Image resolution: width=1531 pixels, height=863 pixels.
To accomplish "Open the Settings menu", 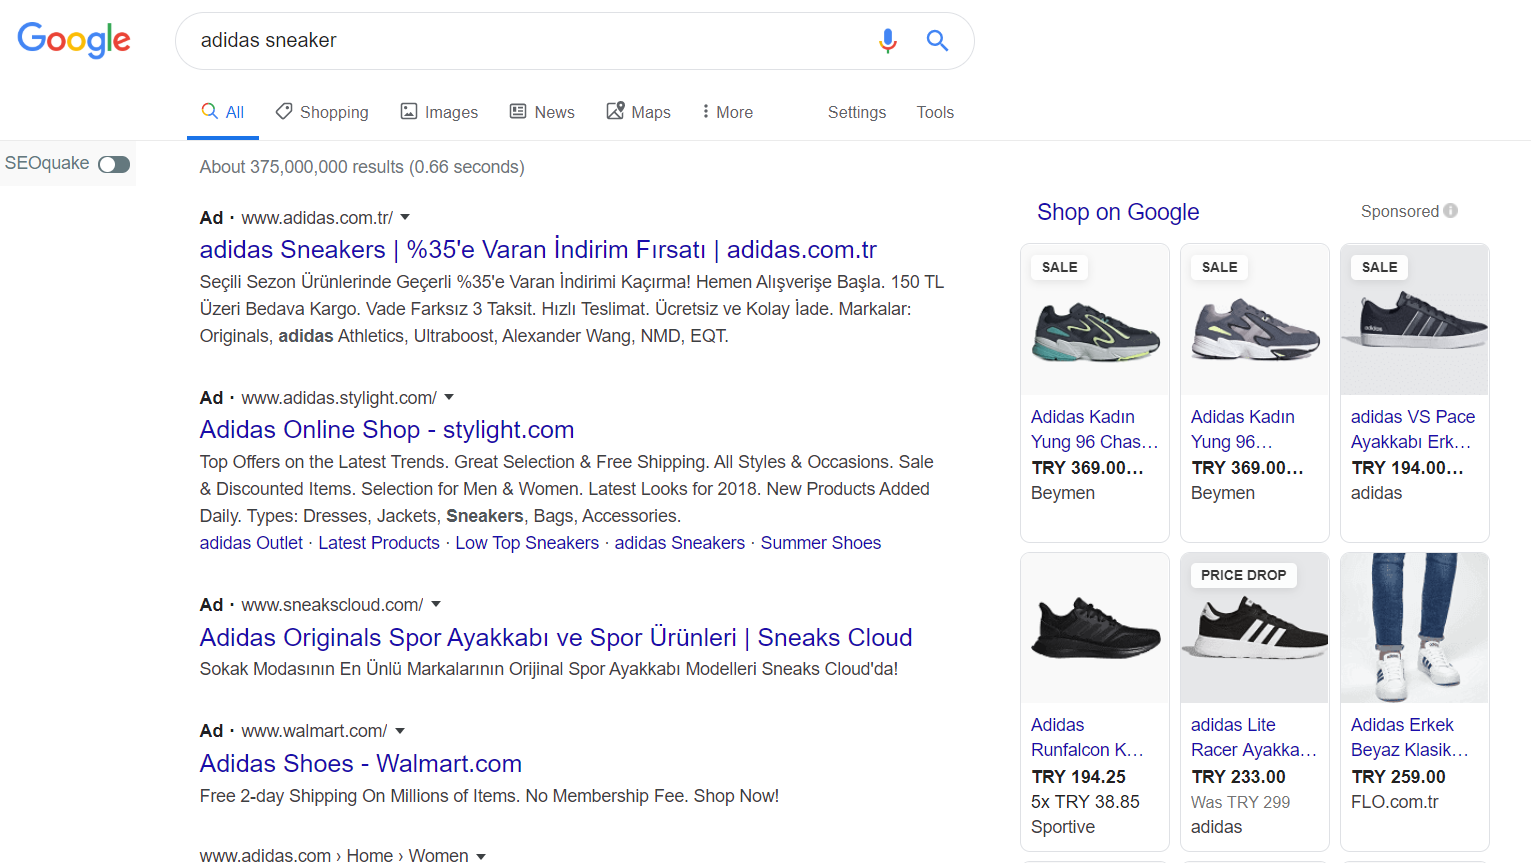I will point(857,112).
